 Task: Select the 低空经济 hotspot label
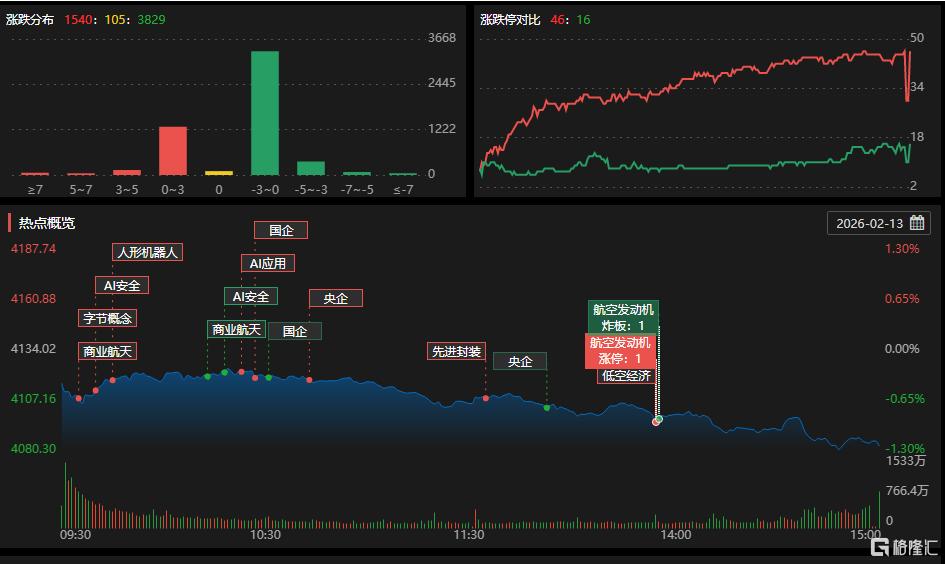pos(626,376)
